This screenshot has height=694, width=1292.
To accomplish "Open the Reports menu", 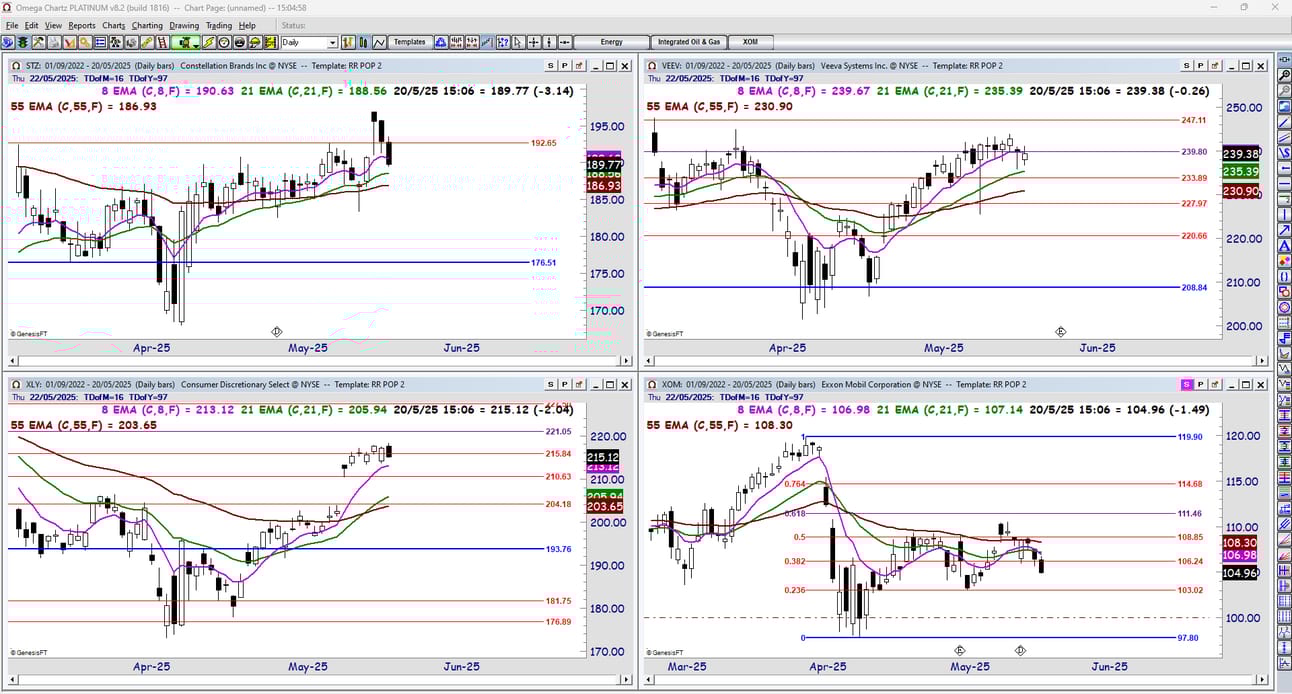I will click(82, 25).
